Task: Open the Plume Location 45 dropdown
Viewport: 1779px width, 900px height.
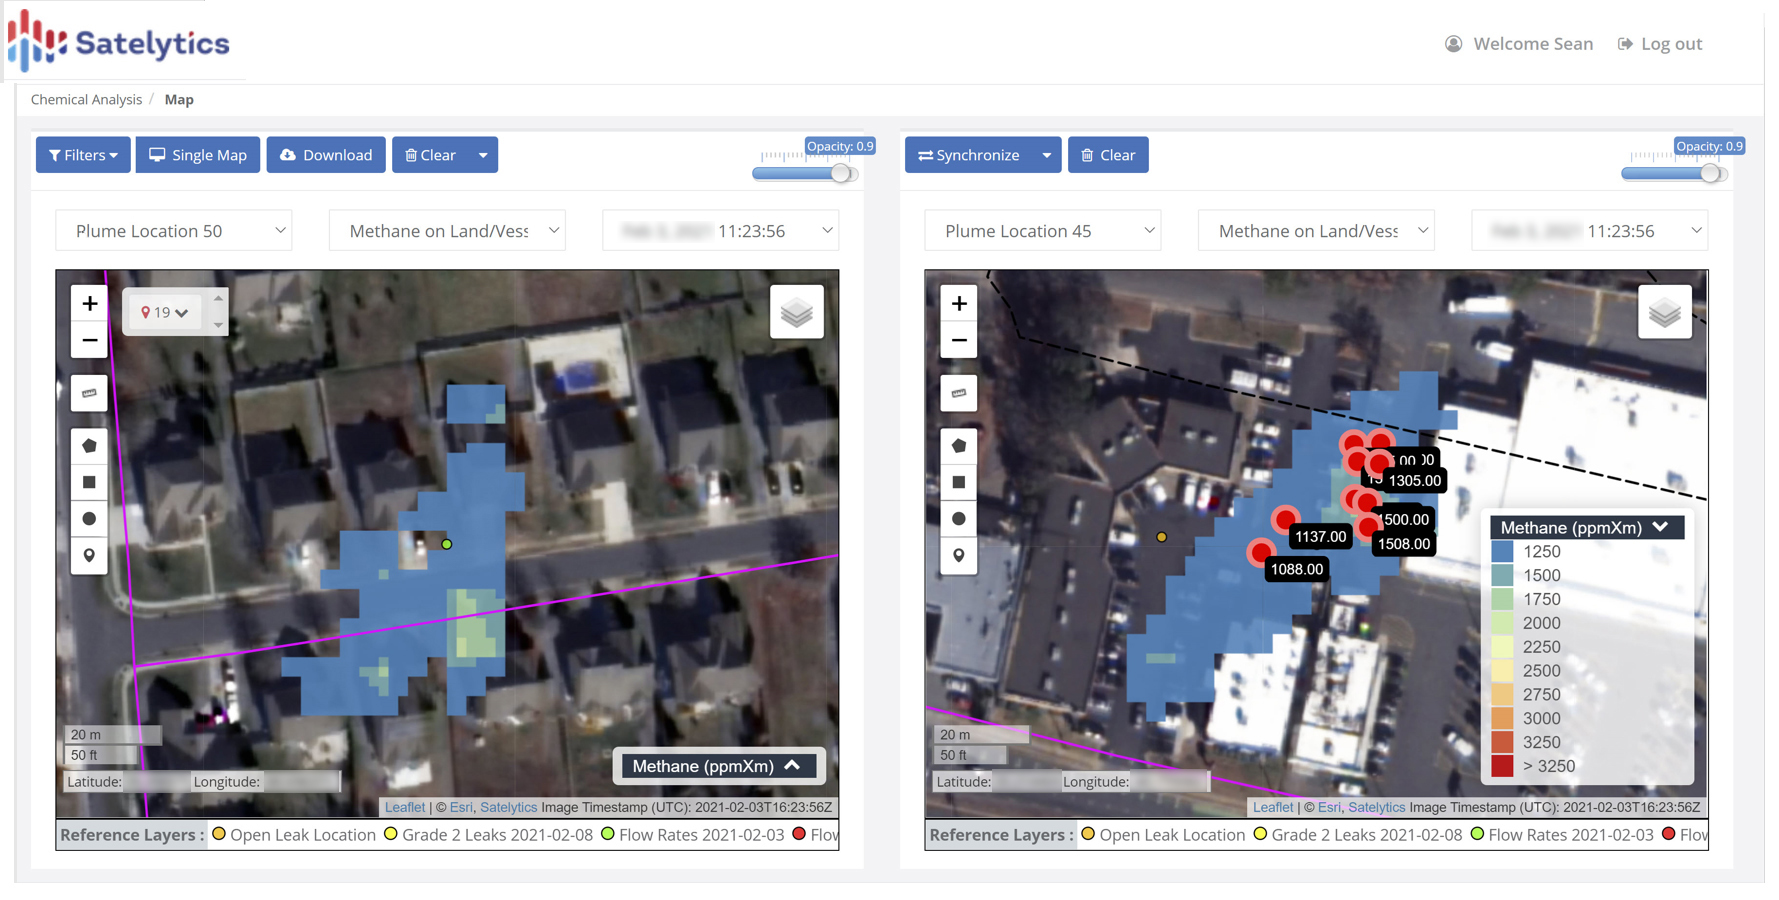Action: pos(1043,231)
